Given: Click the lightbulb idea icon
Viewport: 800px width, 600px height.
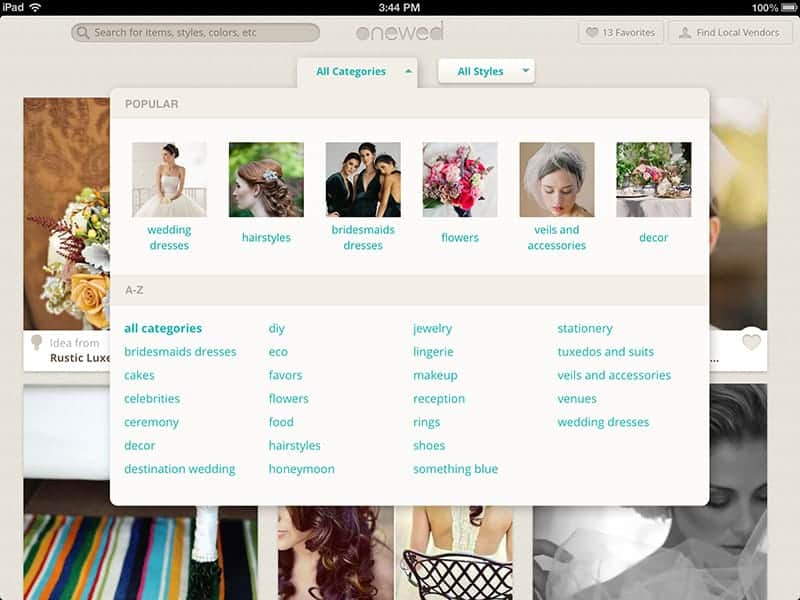Looking at the screenshot, I should pyautogui.click(x=37, y=343).
